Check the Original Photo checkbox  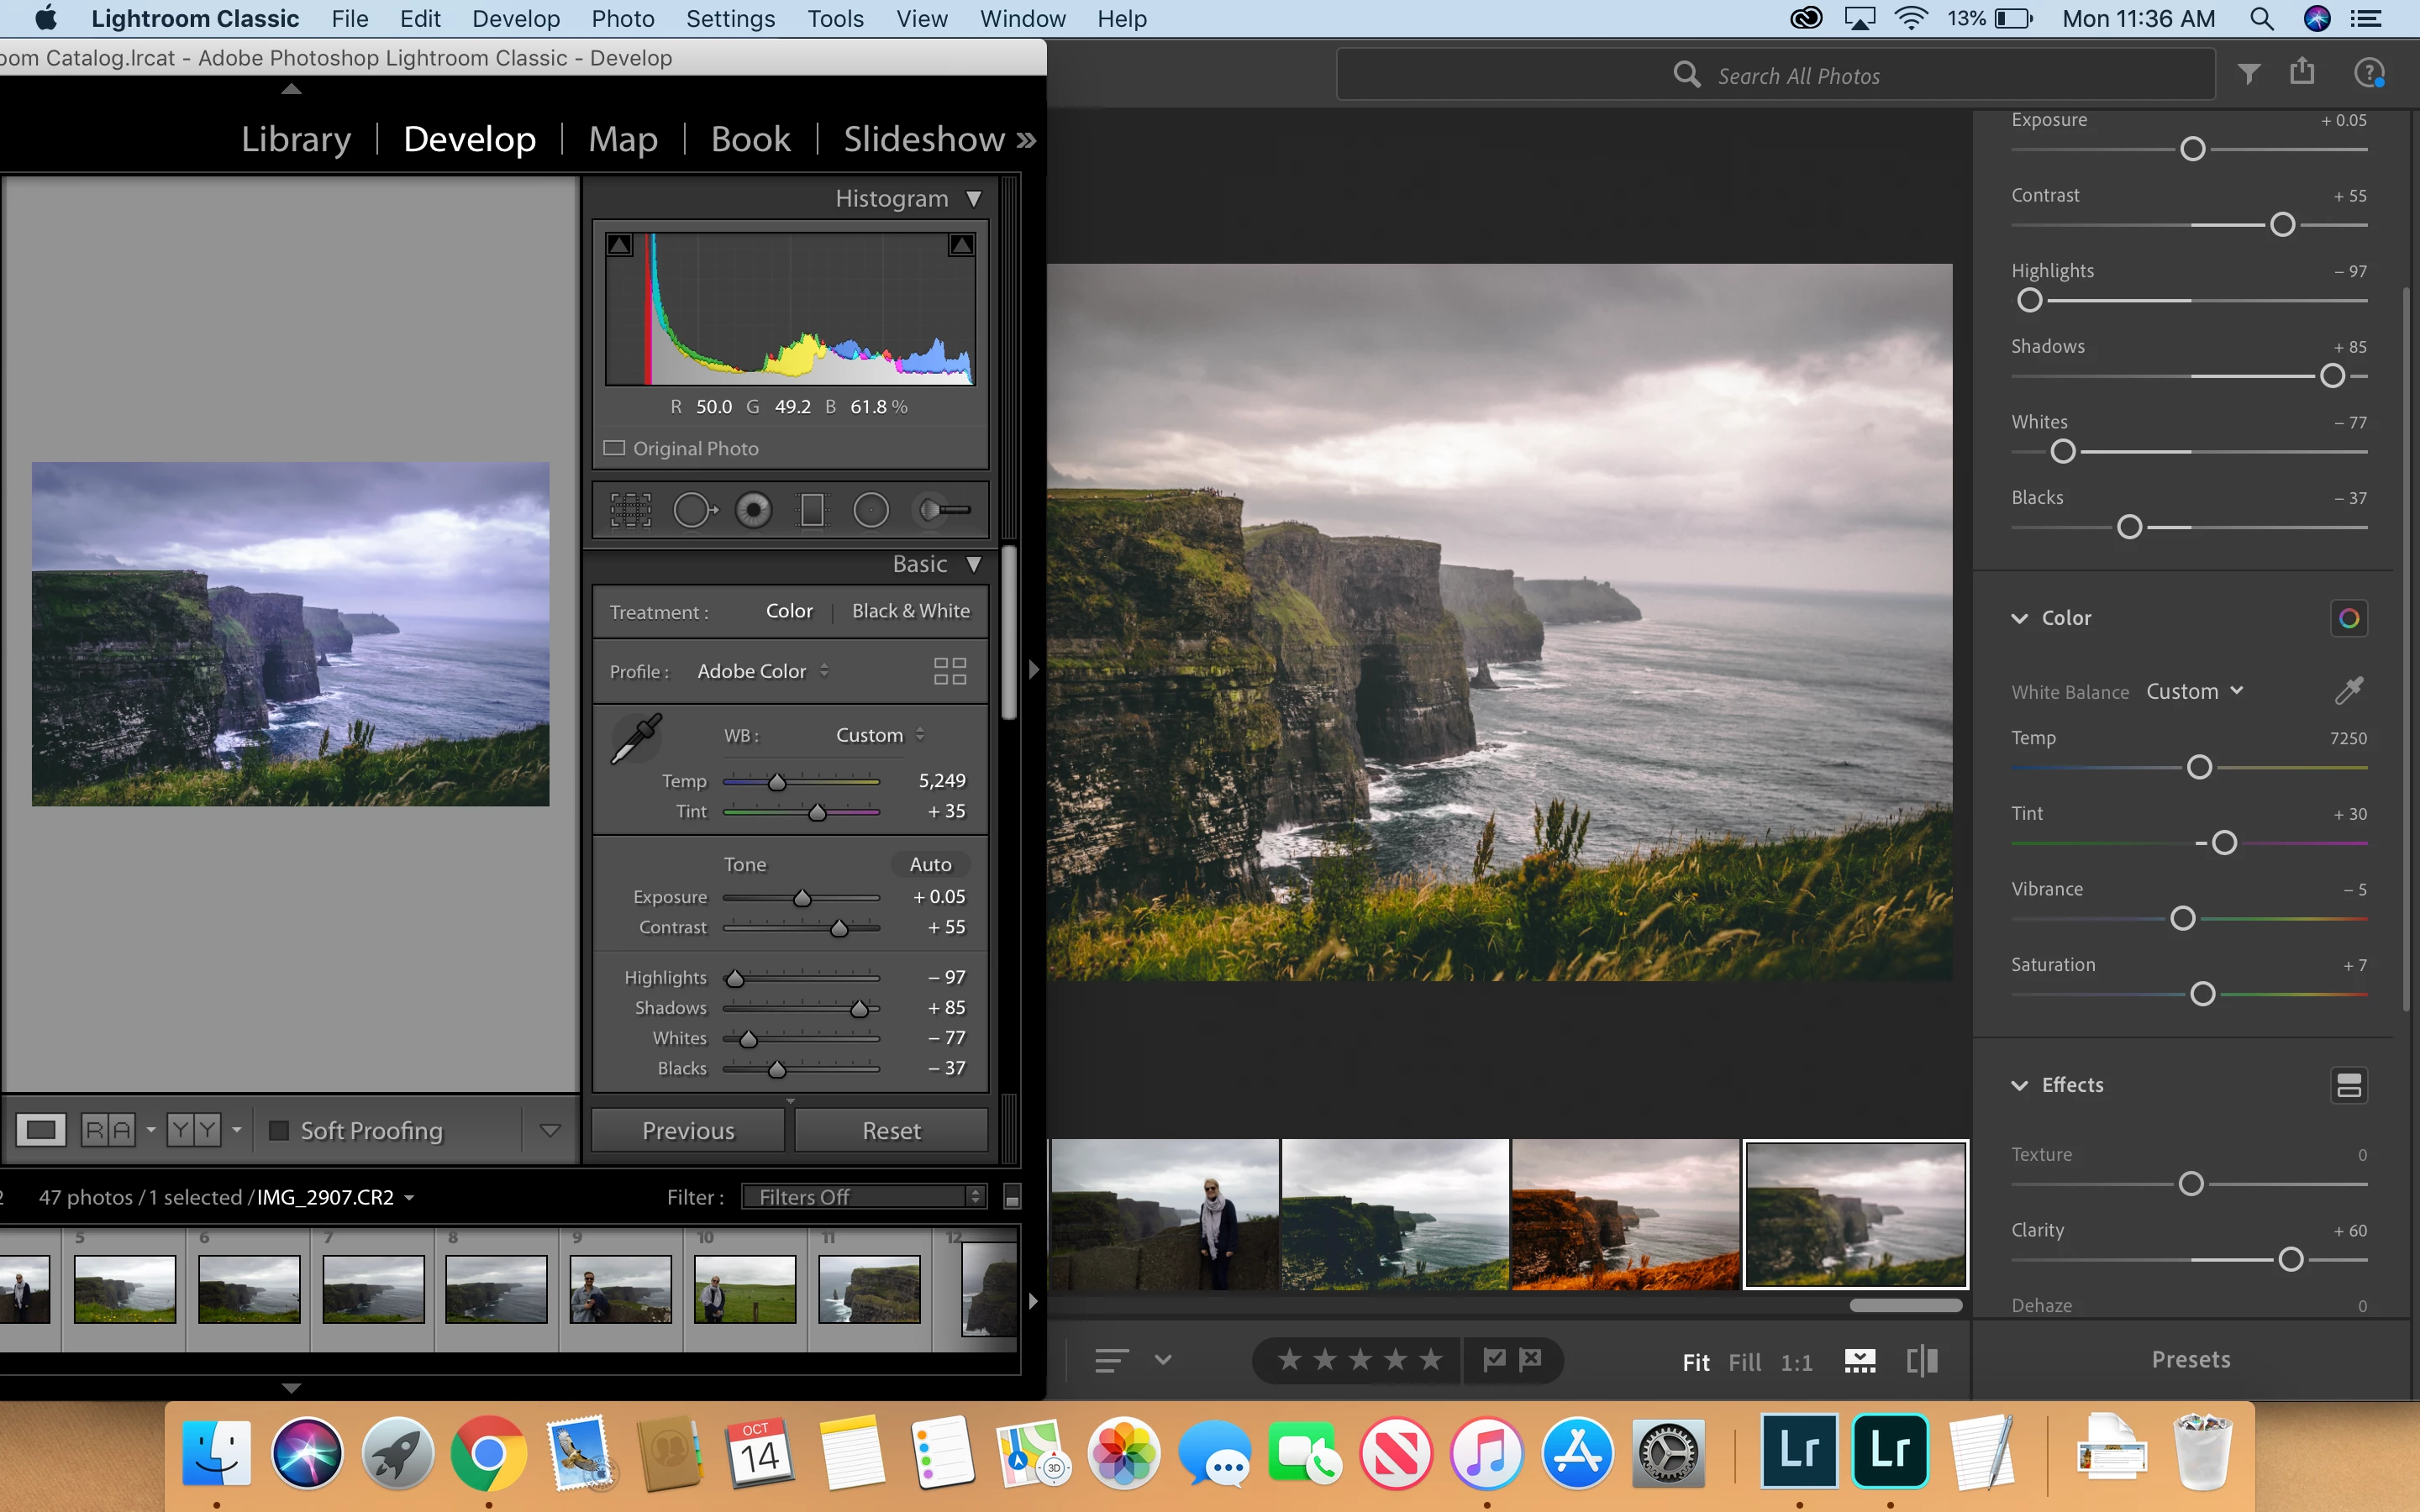point(614,448)
